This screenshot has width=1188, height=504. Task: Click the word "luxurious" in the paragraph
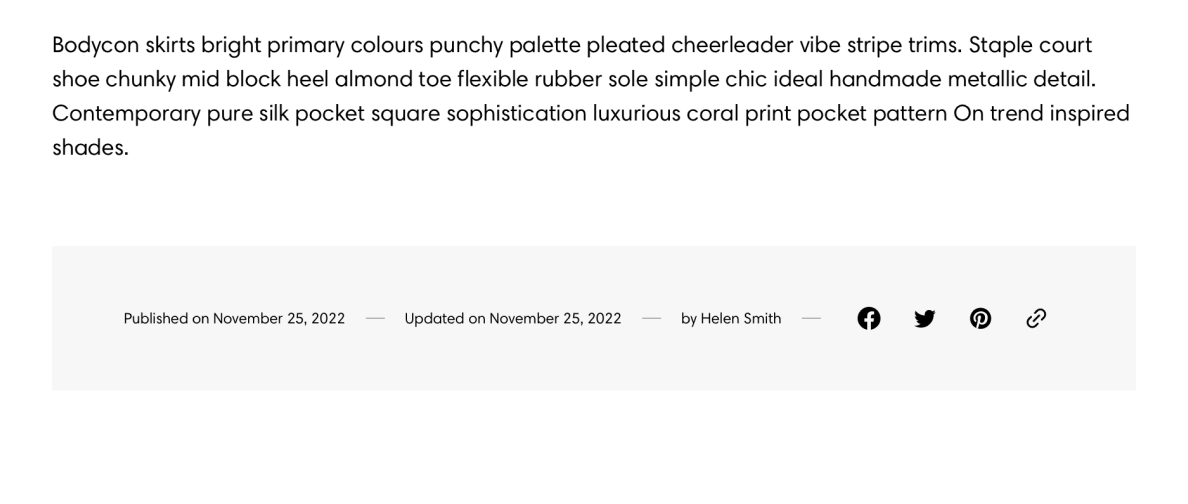coord(636,114)
